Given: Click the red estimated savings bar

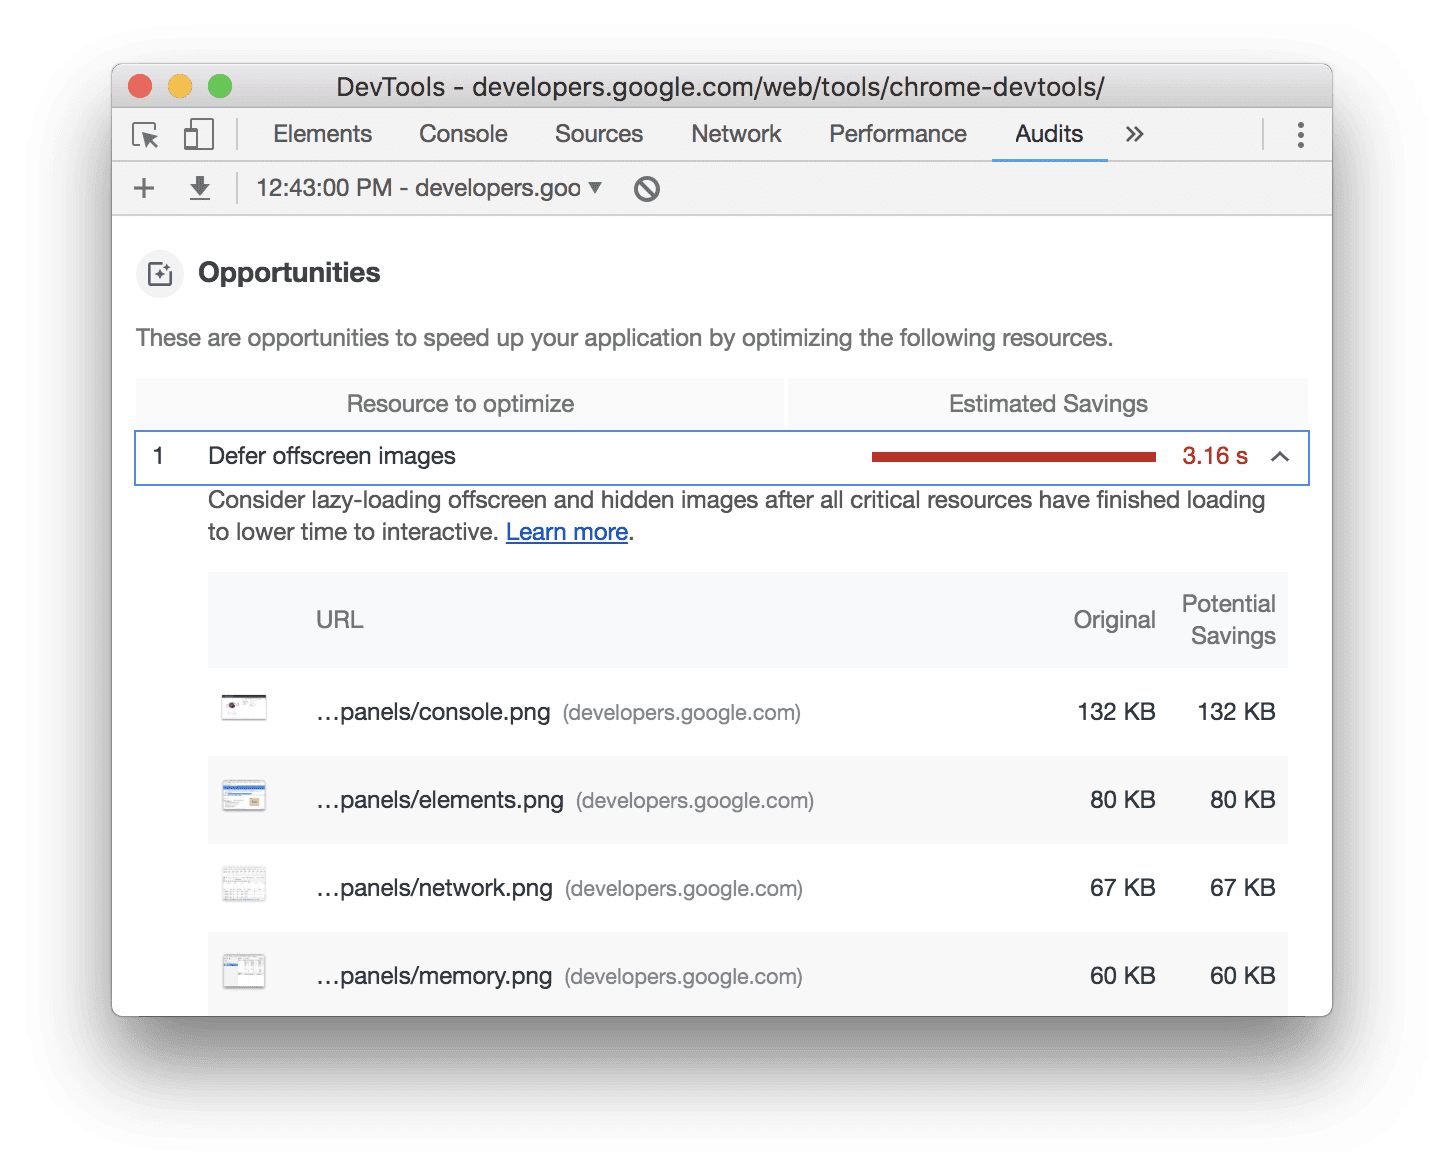Looking at the screenshot, I should click(1013, 457).
